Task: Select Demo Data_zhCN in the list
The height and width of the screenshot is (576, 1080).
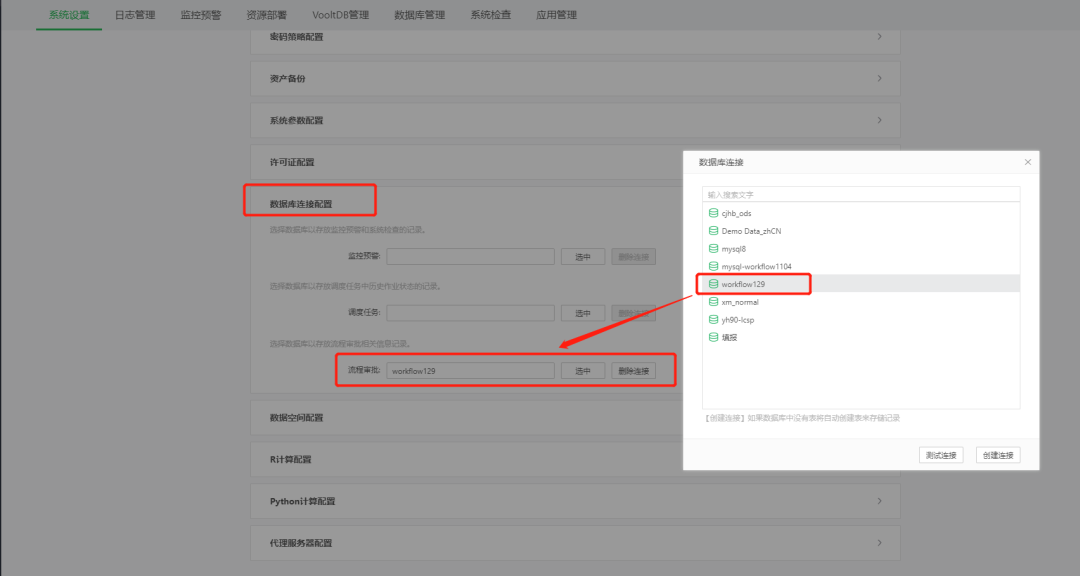Action: point(861,231)
